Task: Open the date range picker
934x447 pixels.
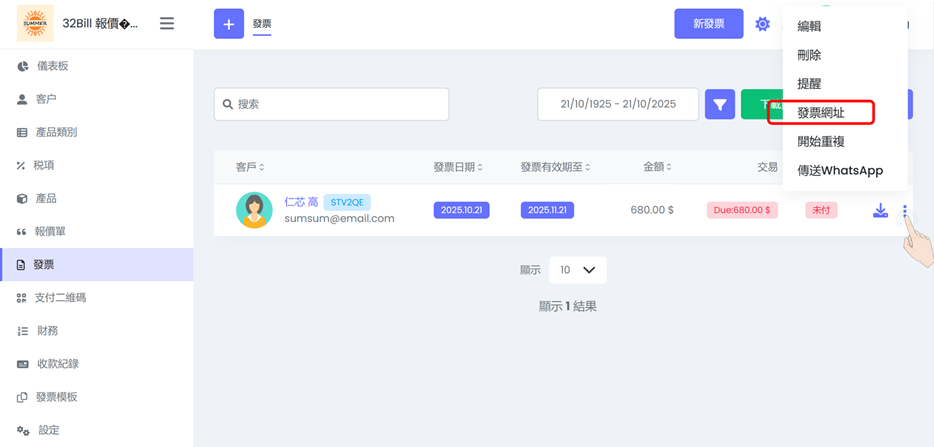Action: tap(617, 104)
